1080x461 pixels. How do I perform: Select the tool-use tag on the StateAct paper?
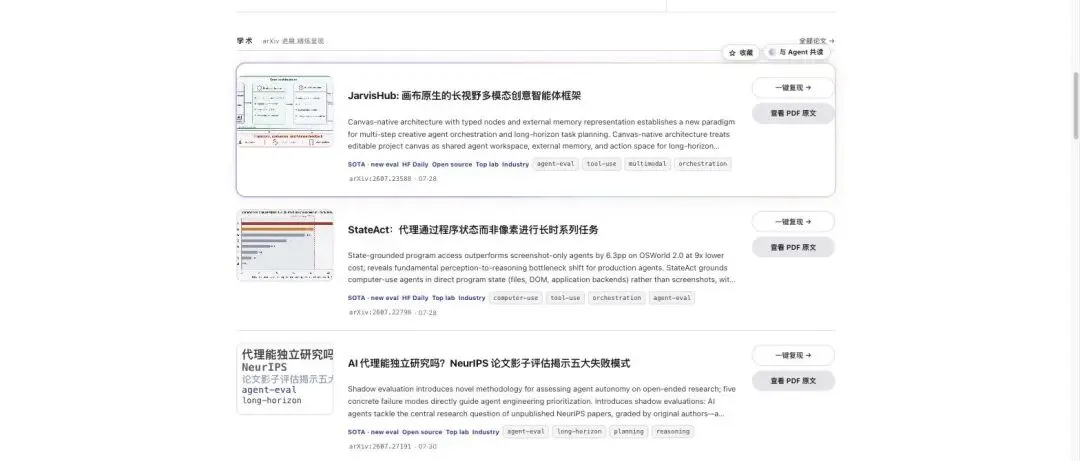tap(565, 298)
